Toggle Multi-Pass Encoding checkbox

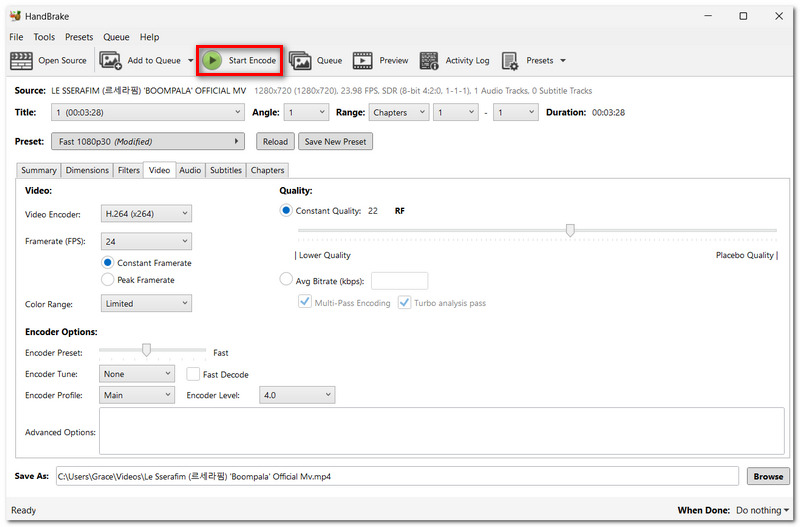coord(305,302)
